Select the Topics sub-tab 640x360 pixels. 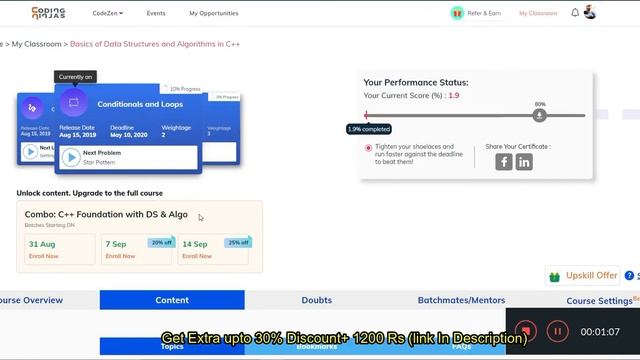tap(172, 346)
